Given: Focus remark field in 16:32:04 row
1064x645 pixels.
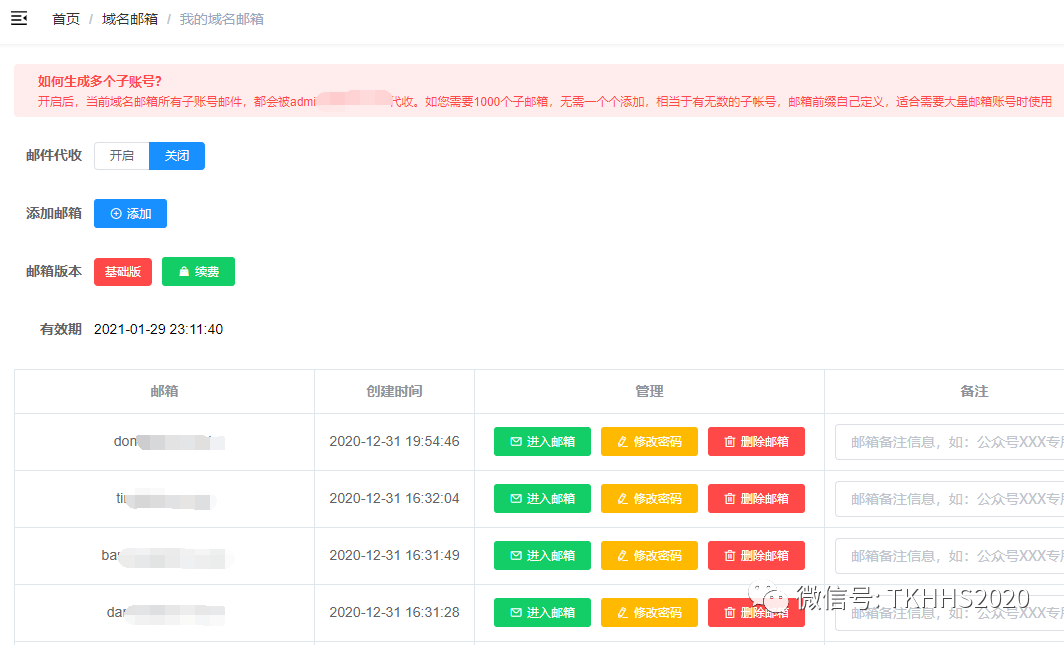Looking at the screenshot, I should pyautogui.click(x=950, y=499).
